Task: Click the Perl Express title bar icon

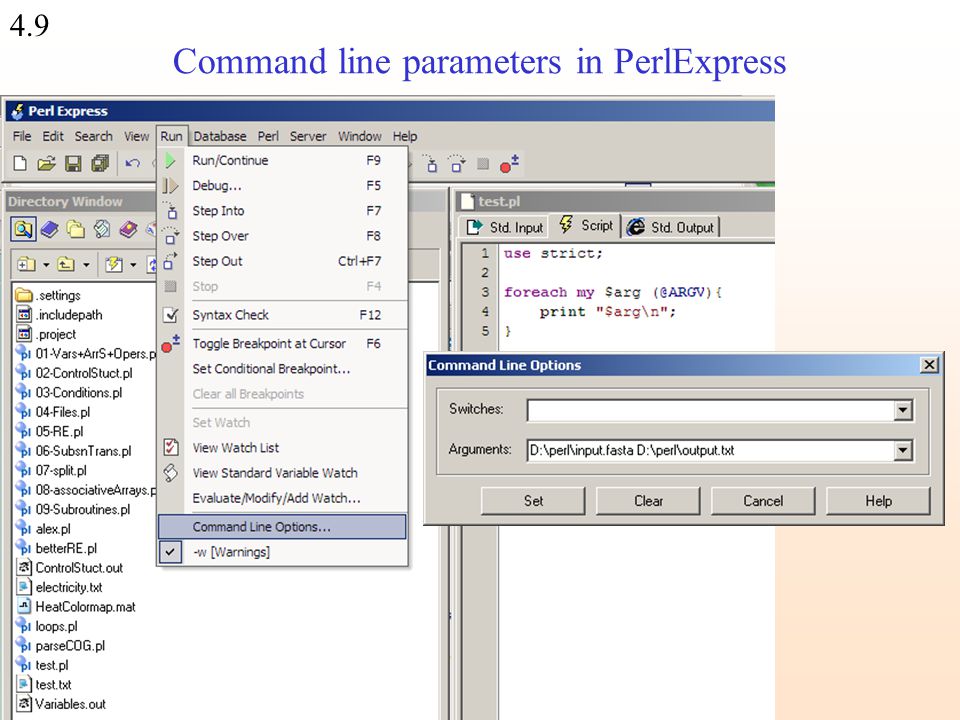Action: point(18,111)
